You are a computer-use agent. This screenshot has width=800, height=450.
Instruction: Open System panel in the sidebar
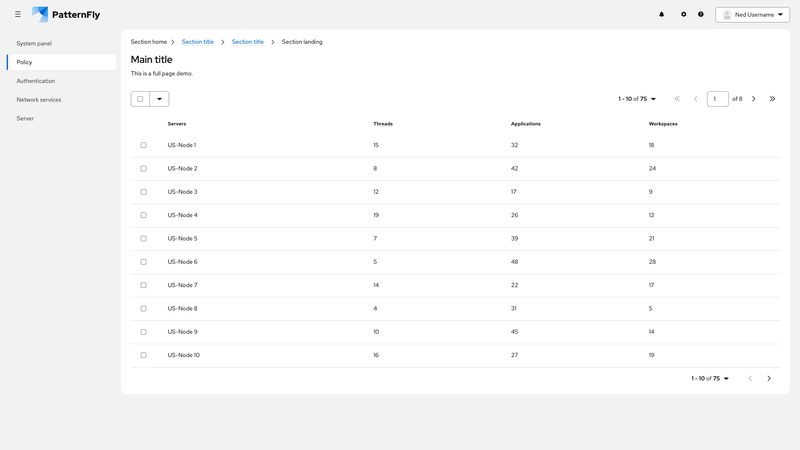click(61, 43)
